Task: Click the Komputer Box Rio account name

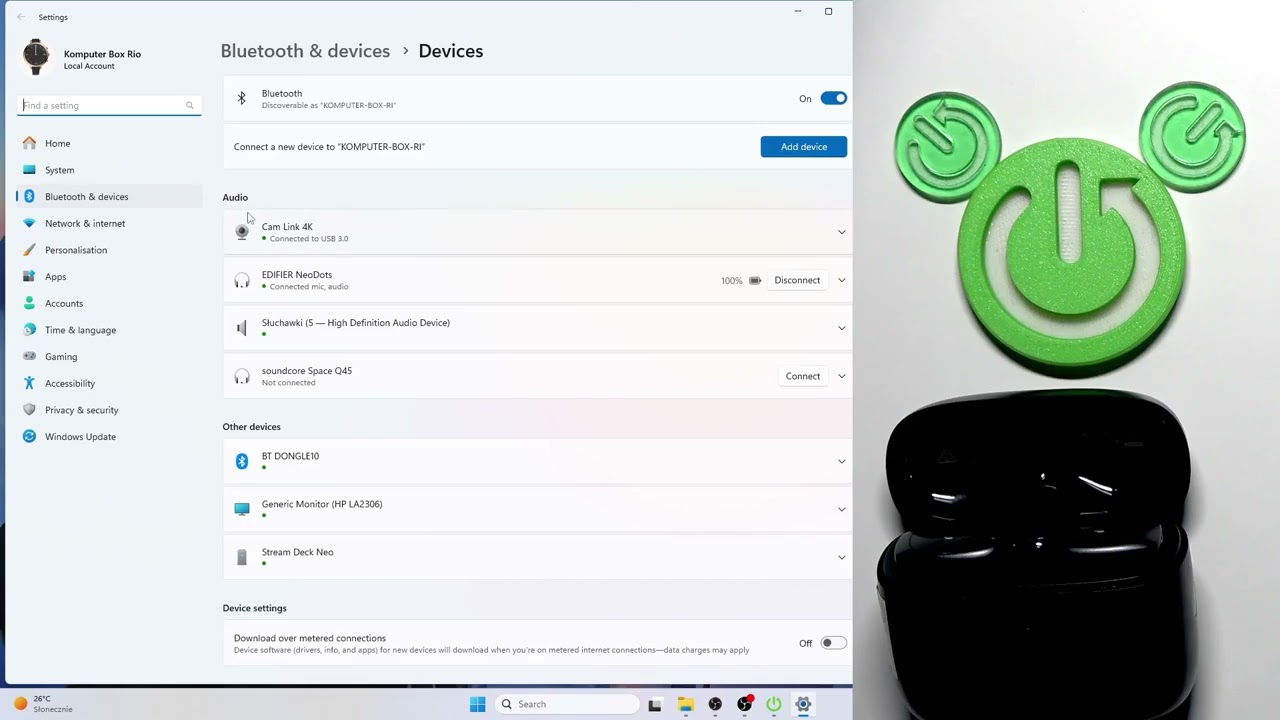Action: pyautogui.click(x=102, y=54)
